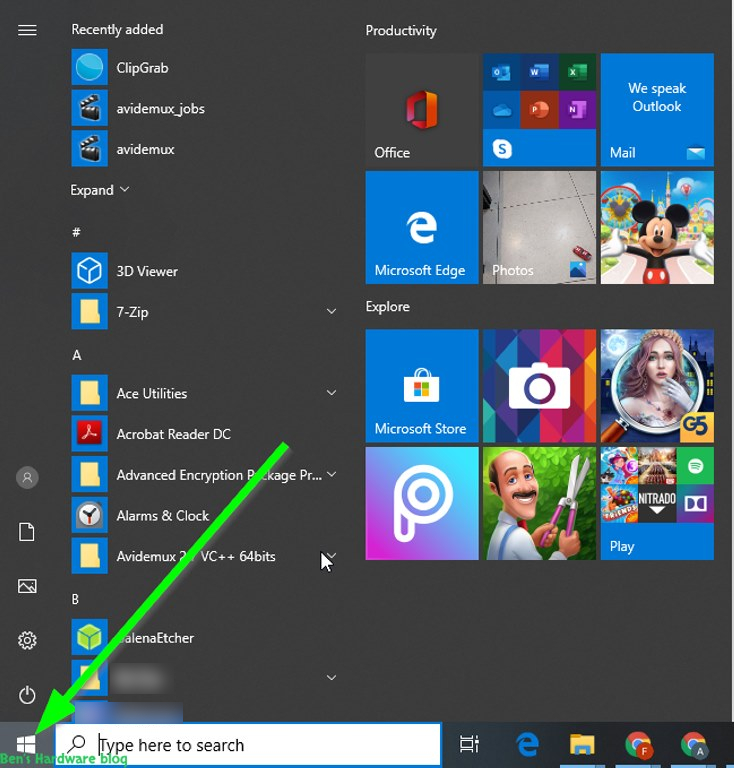Open Skype from the Office apps tile
The width and height of the screenshot is (734, 768).
coord(502,148)
